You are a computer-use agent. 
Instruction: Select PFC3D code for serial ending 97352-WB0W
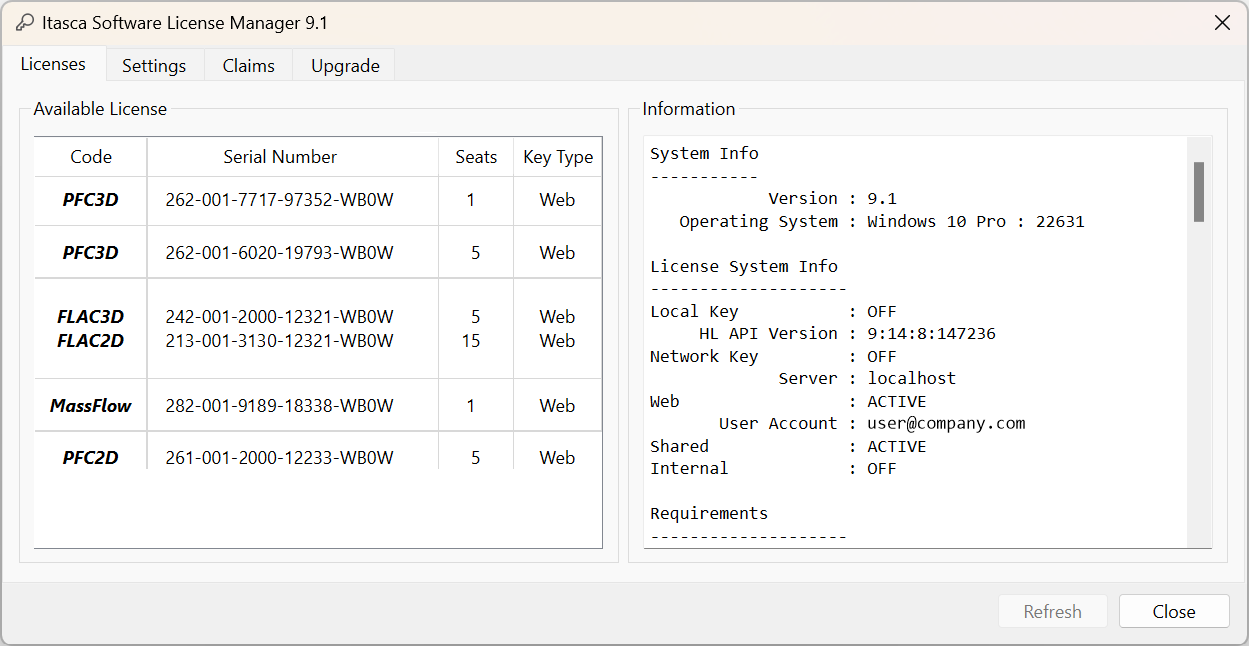(91, 200)
